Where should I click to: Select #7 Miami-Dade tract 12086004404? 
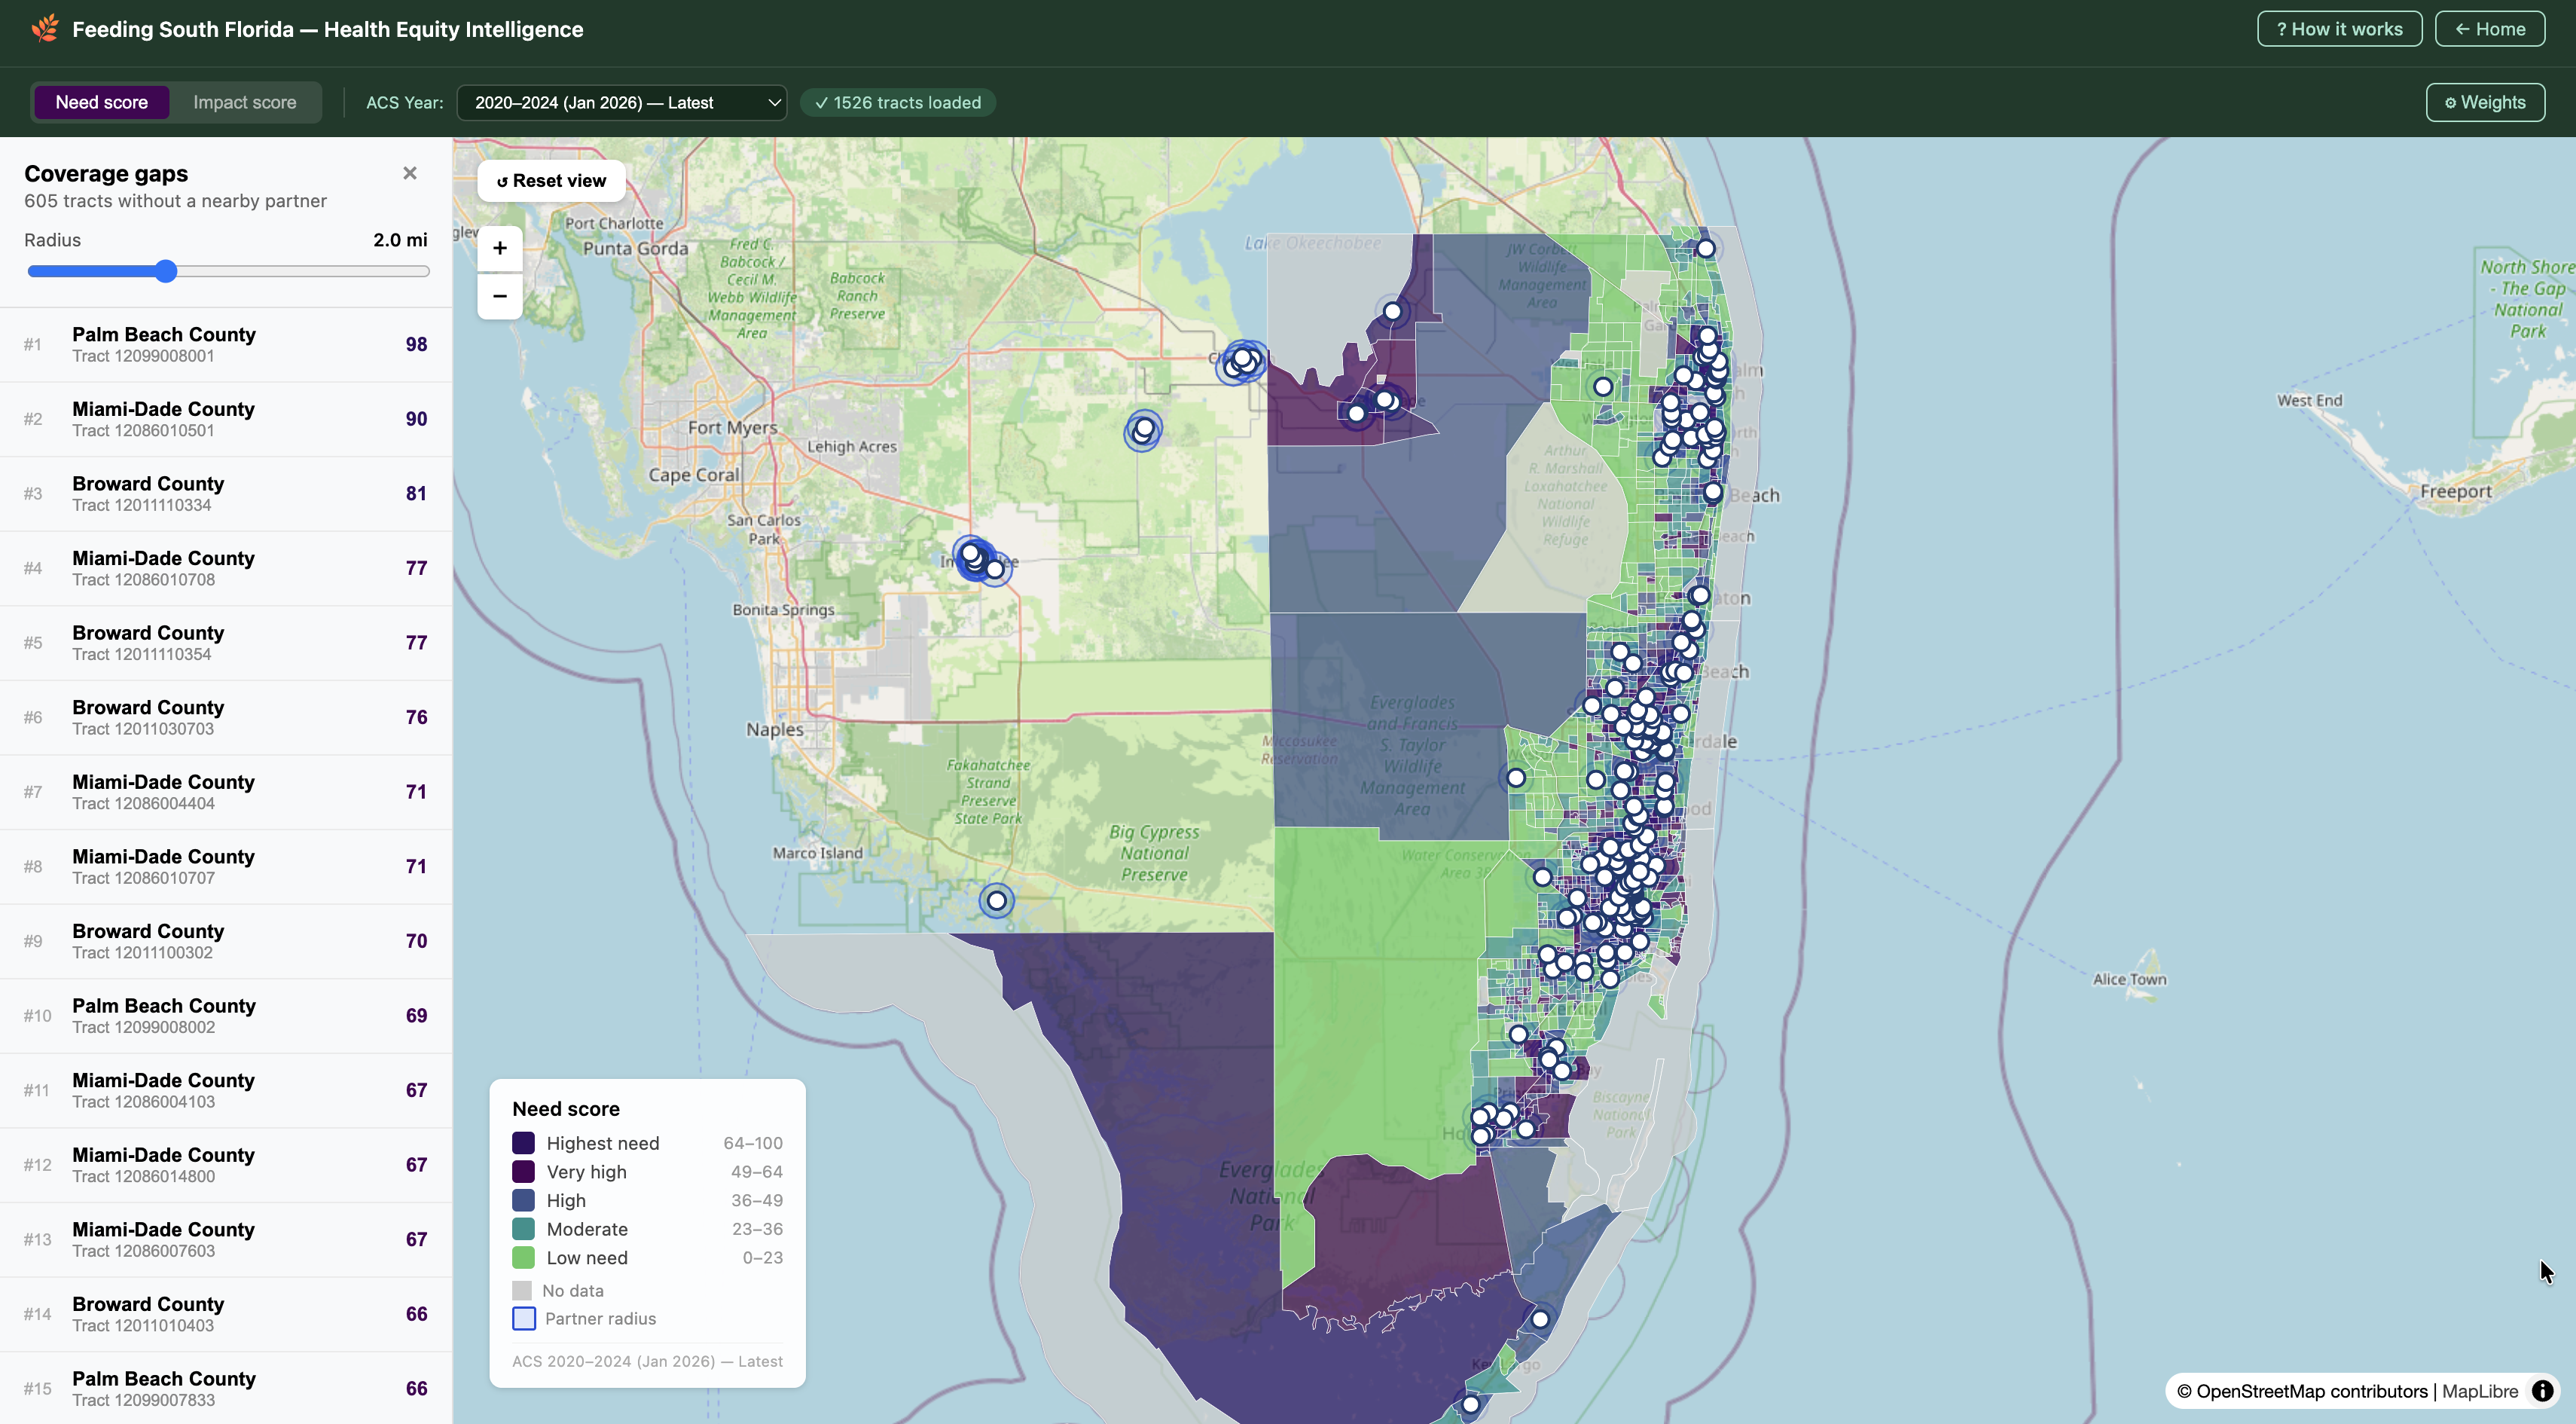pos(226,792)
